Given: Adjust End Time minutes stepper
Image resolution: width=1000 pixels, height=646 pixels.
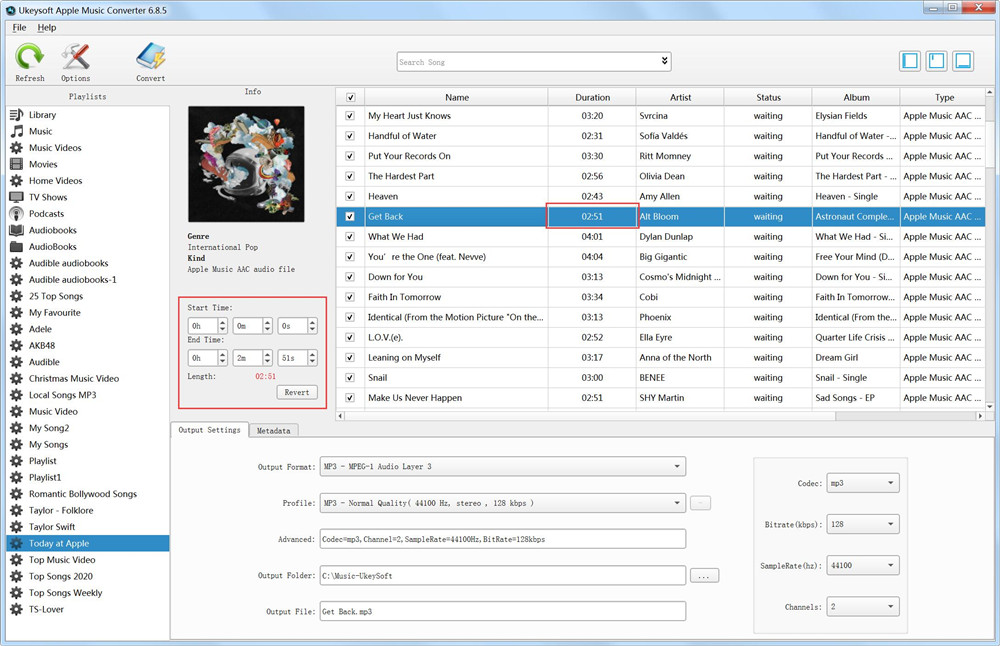Looking at the screenshot, I should coord(267,358).
